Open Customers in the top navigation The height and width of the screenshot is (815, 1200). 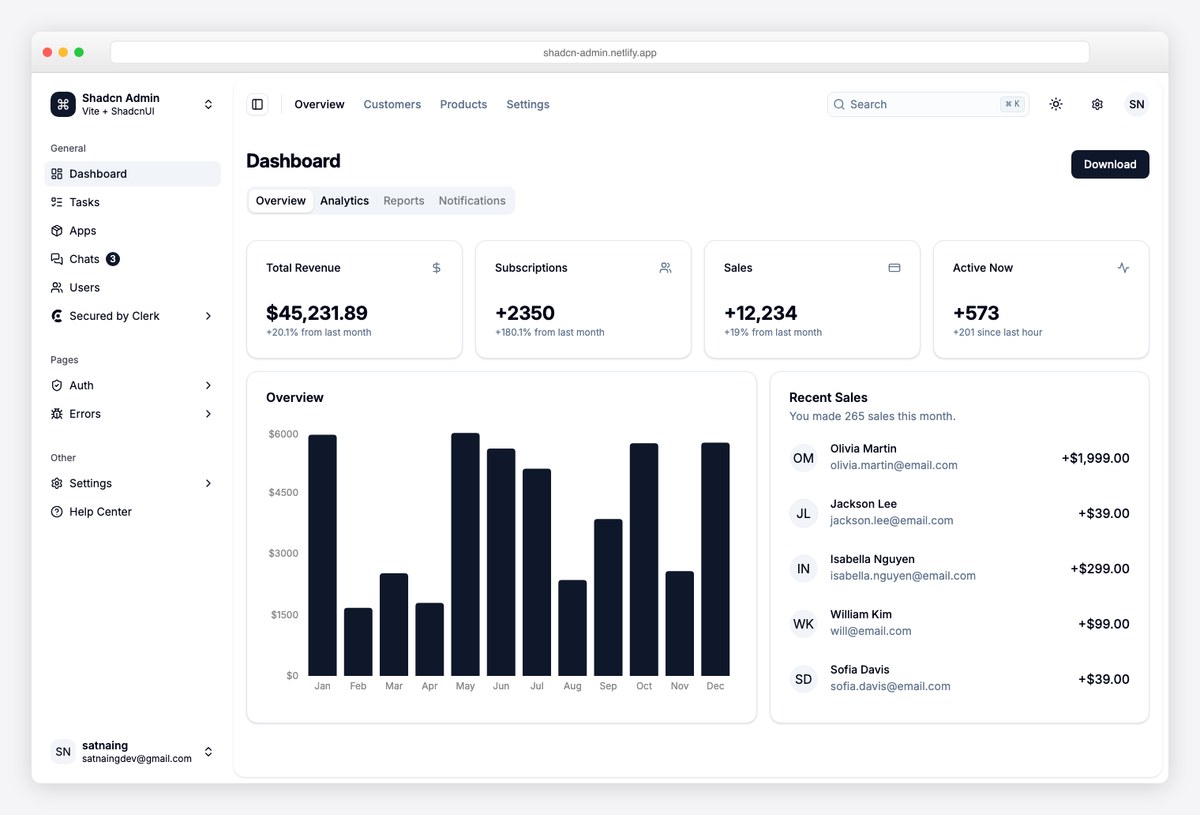click(x=392, y=104)
